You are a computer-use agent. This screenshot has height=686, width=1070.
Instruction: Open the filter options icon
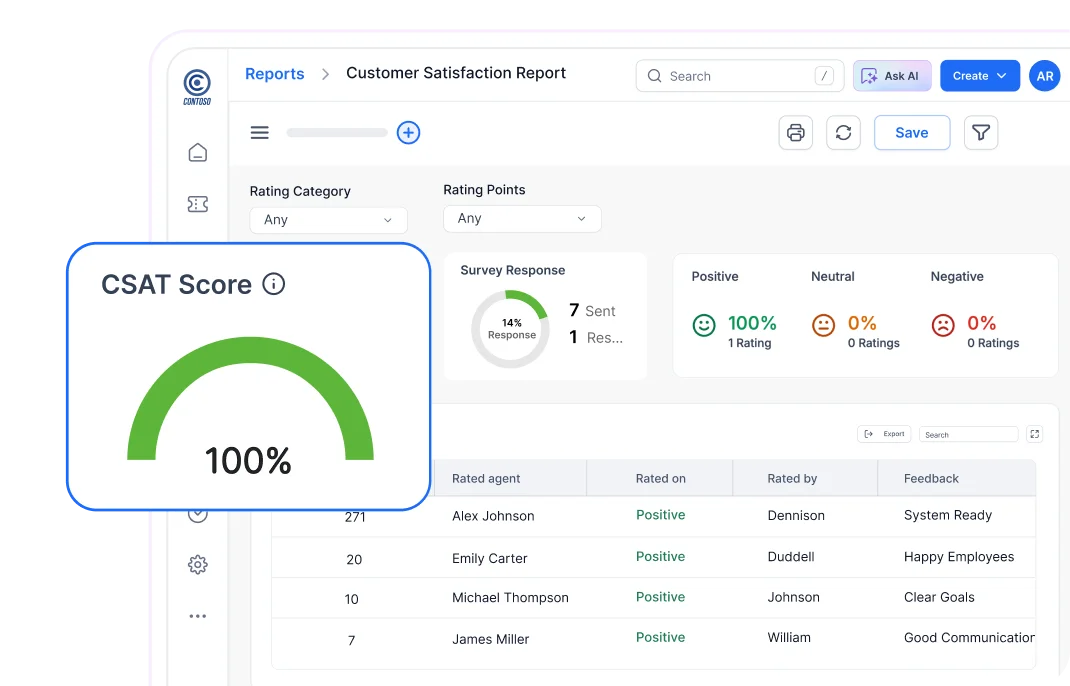pyautogui.click(x=981, y=132)
